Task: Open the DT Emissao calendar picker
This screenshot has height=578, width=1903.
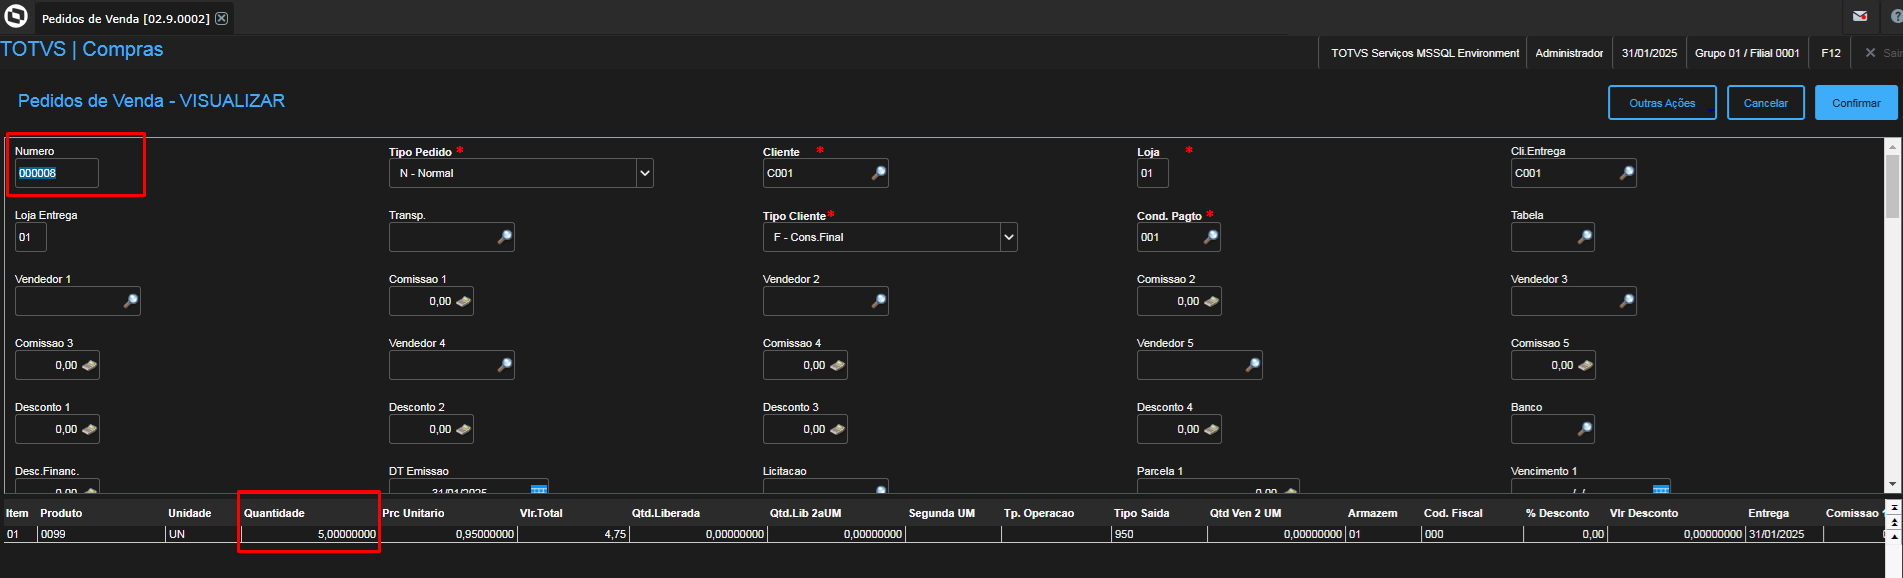Action: pos(539,489)
